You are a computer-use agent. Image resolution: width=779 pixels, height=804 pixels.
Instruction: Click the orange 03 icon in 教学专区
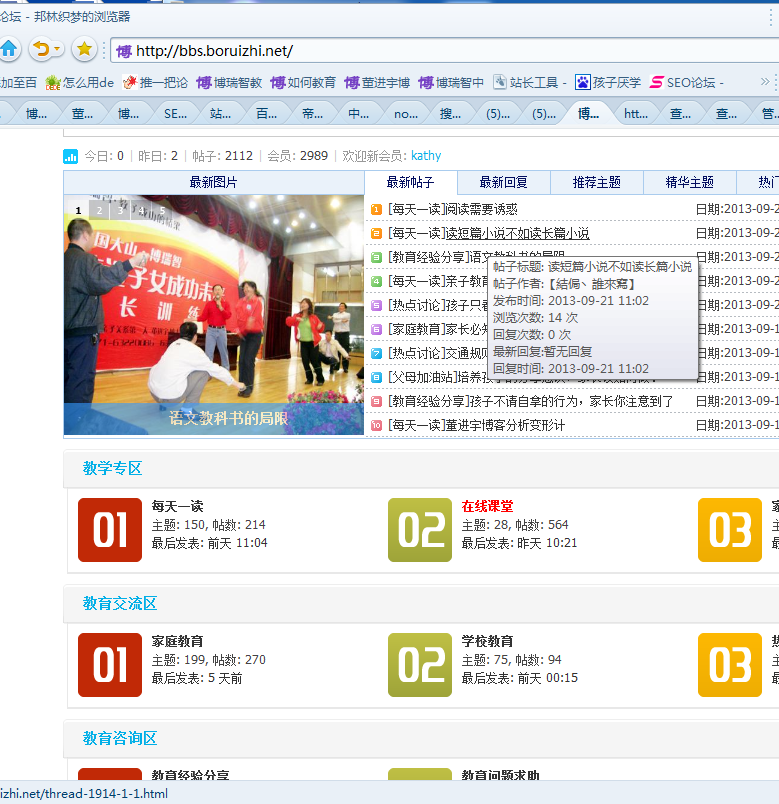pyautogui.click(x=730, y=530)
